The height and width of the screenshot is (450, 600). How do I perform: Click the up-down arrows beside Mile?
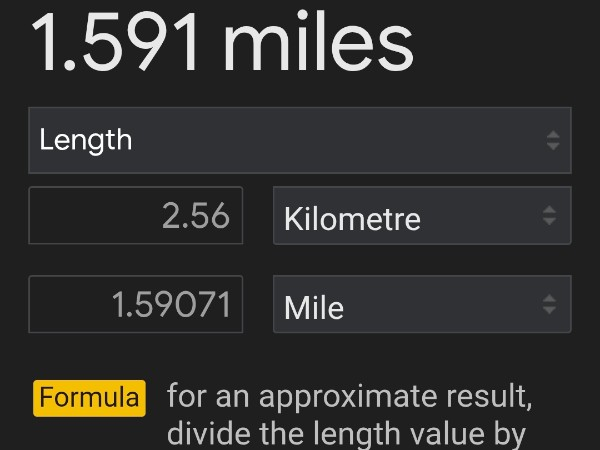click(549, 304)
